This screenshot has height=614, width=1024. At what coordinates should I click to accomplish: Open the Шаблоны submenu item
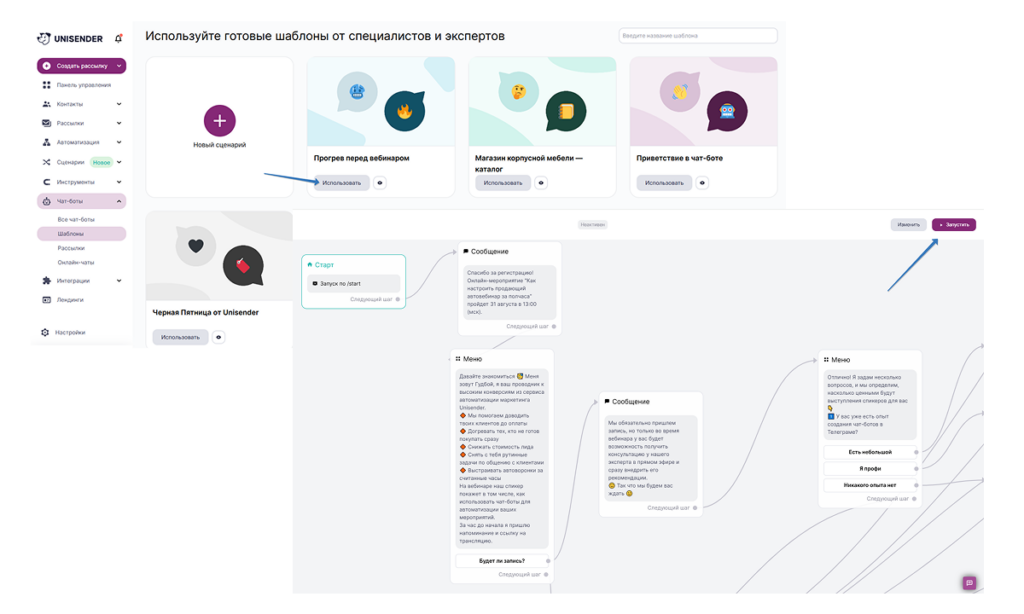click(x=71, y=234)
